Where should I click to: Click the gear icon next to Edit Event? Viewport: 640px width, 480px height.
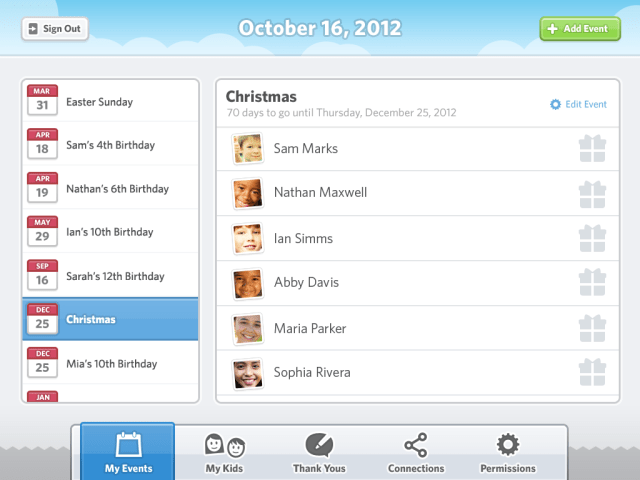pyautogui.click(x=556, y=104)
